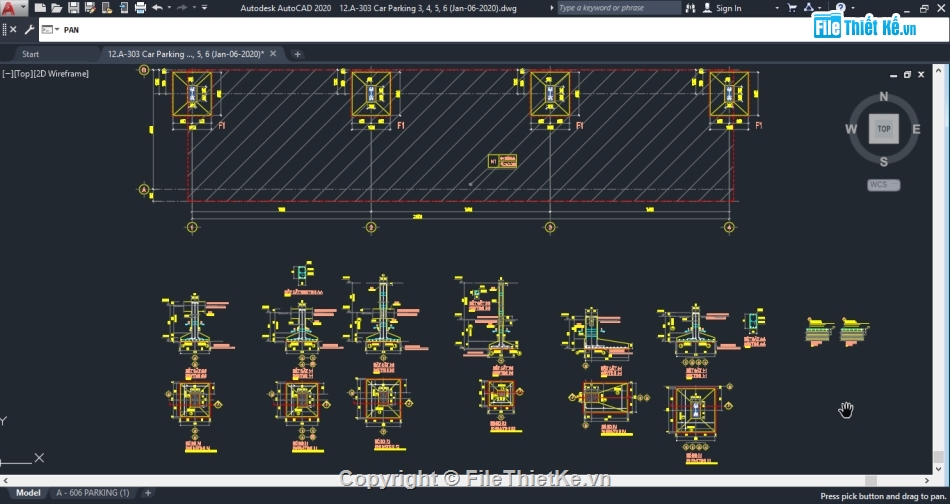Click status text 'Press pick button and drag to pan.'

pos(883,496)
